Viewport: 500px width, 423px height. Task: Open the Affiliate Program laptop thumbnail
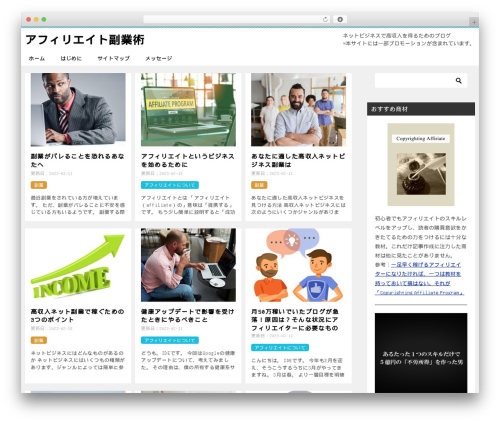[x=188, y=110]
